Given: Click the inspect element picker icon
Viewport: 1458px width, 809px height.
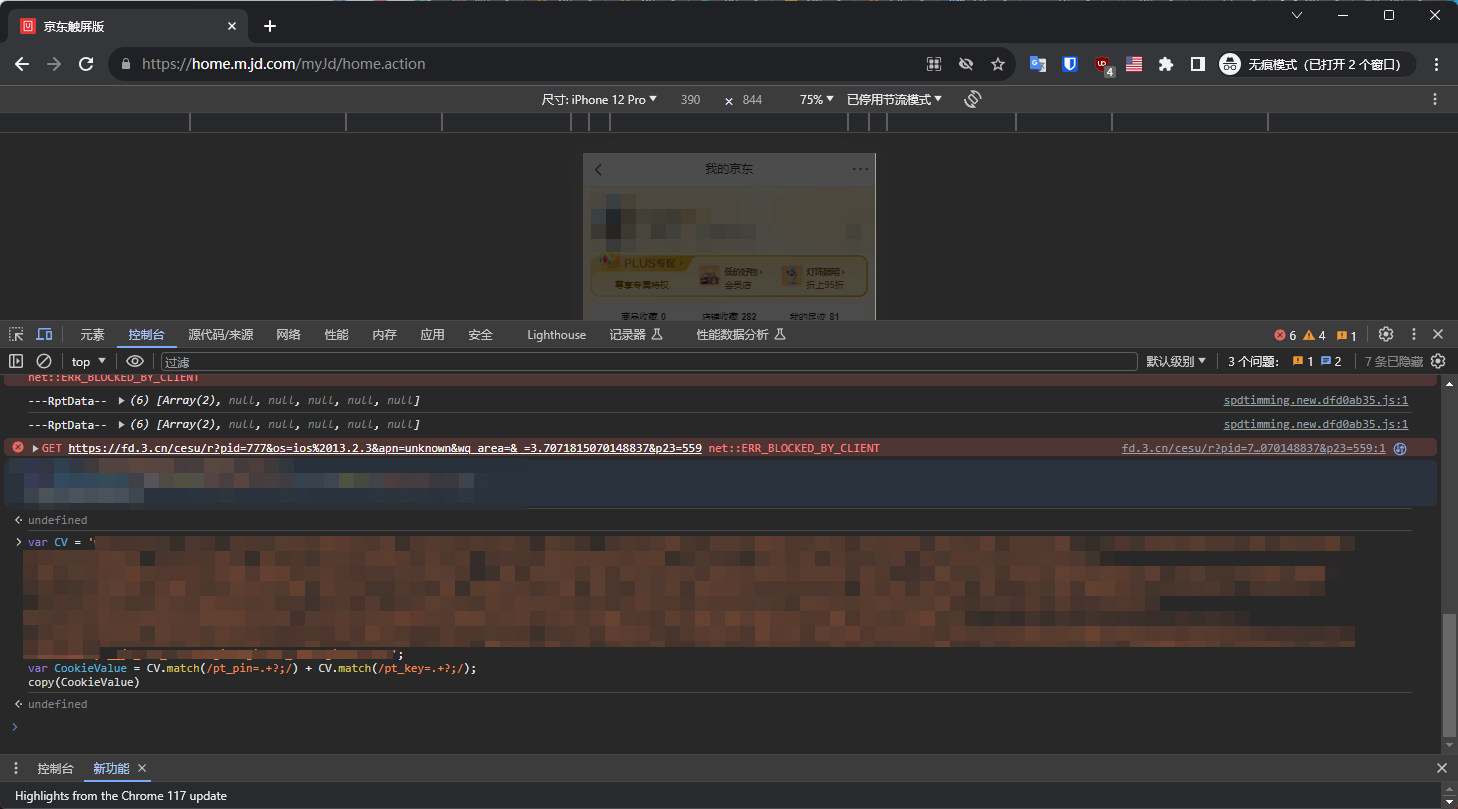Looking at the screenshot, I should pos(16,334).
